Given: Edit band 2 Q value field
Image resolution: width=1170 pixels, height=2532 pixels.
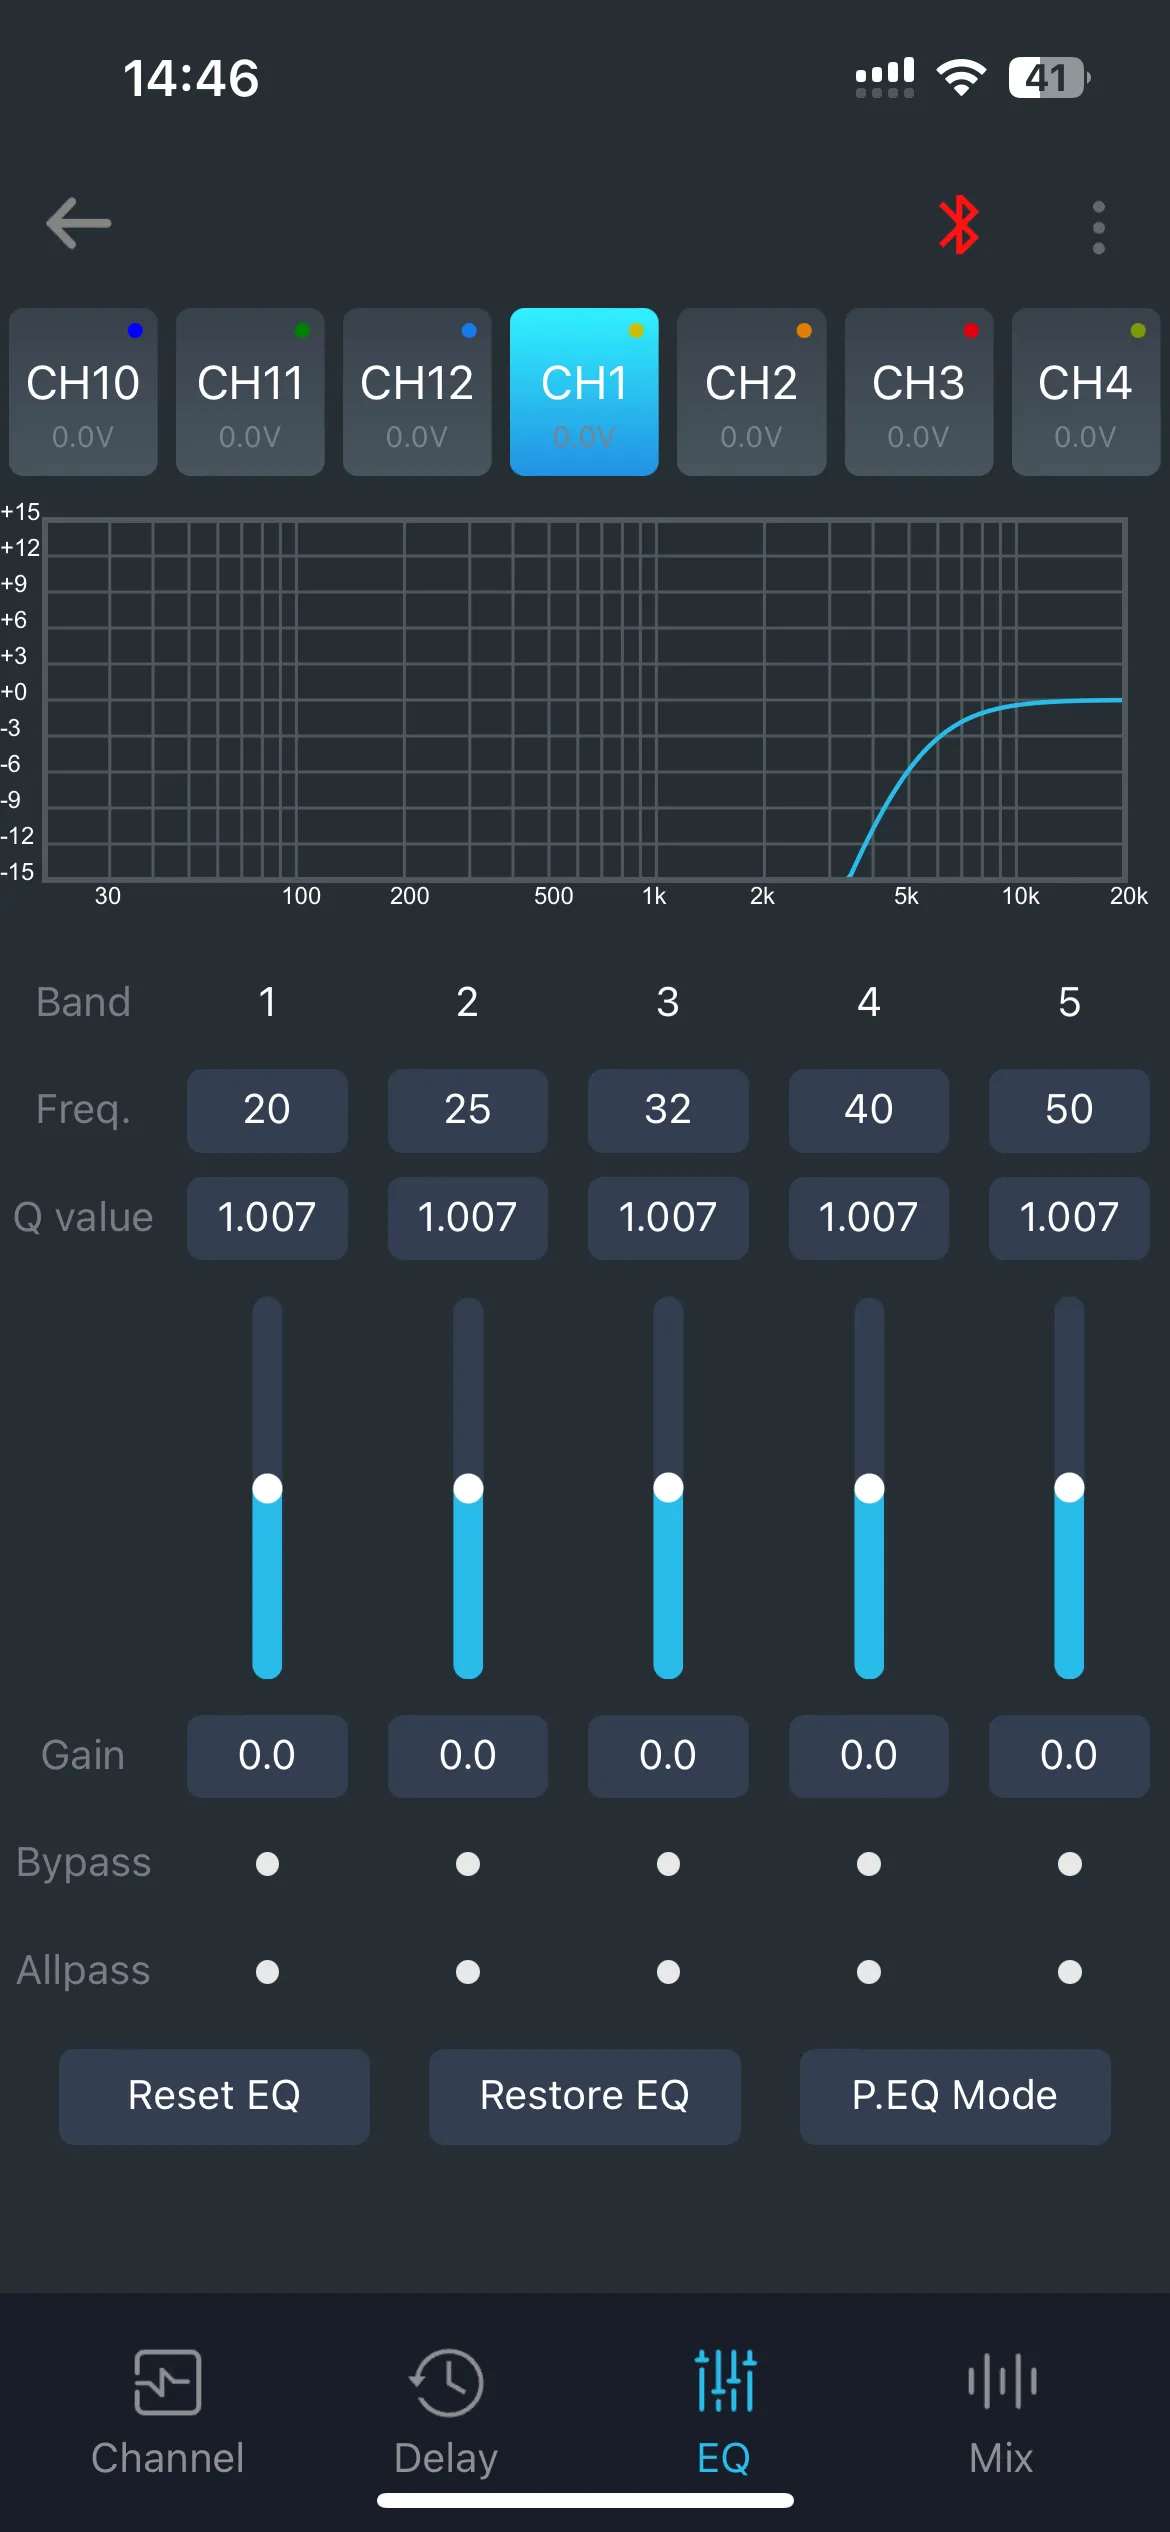Looking at the screenshot, I should 468,1218.
